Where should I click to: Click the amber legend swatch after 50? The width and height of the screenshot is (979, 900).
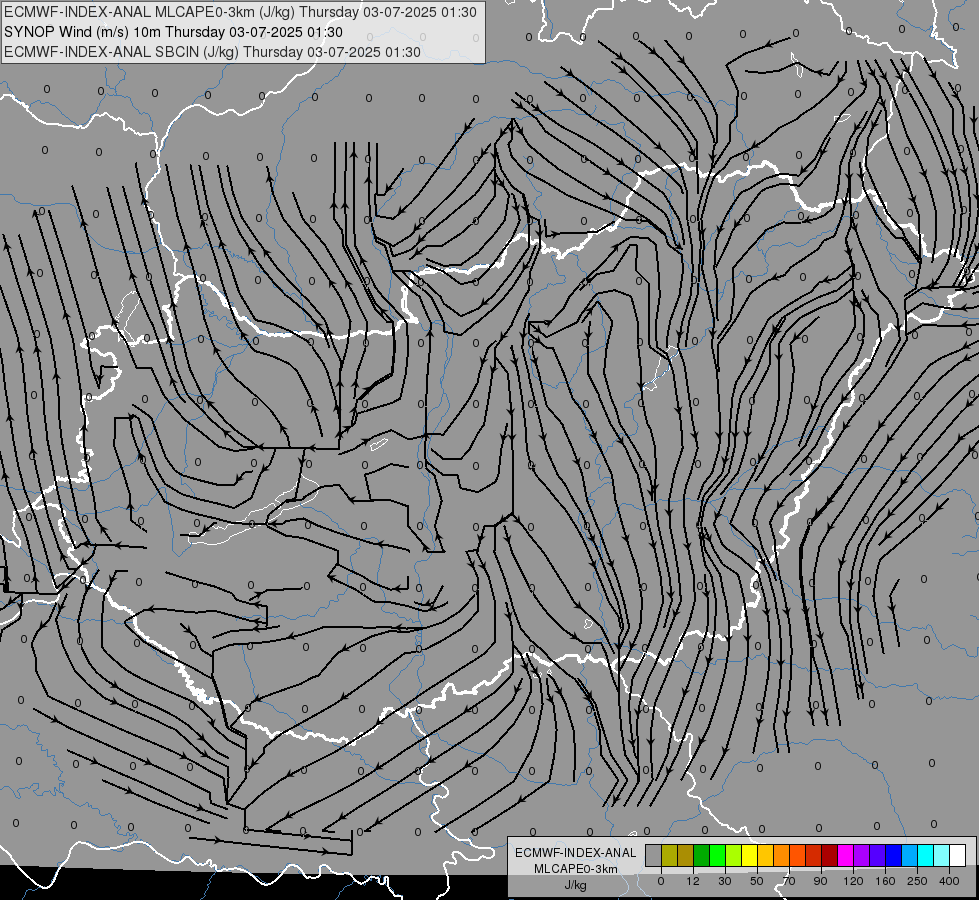tap(765, 855)
